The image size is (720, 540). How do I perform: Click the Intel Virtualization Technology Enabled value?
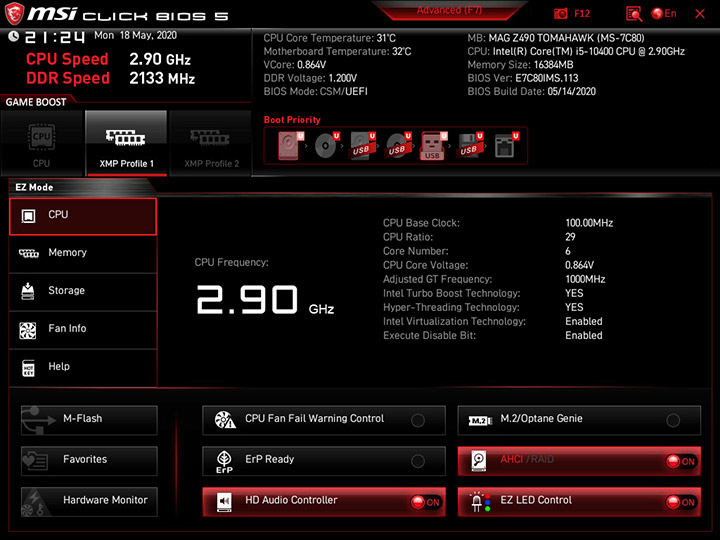(x=584, y=321)
